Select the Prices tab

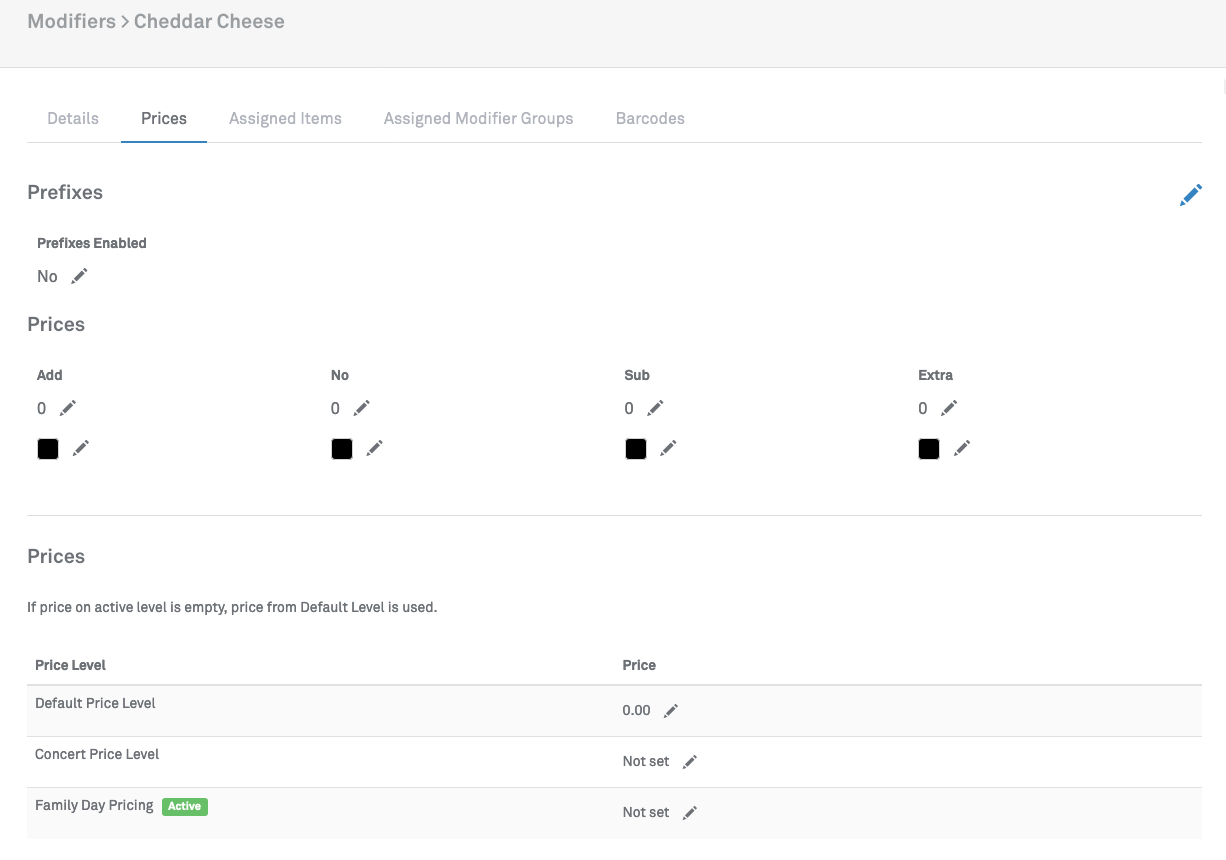(x=164, y=118)
